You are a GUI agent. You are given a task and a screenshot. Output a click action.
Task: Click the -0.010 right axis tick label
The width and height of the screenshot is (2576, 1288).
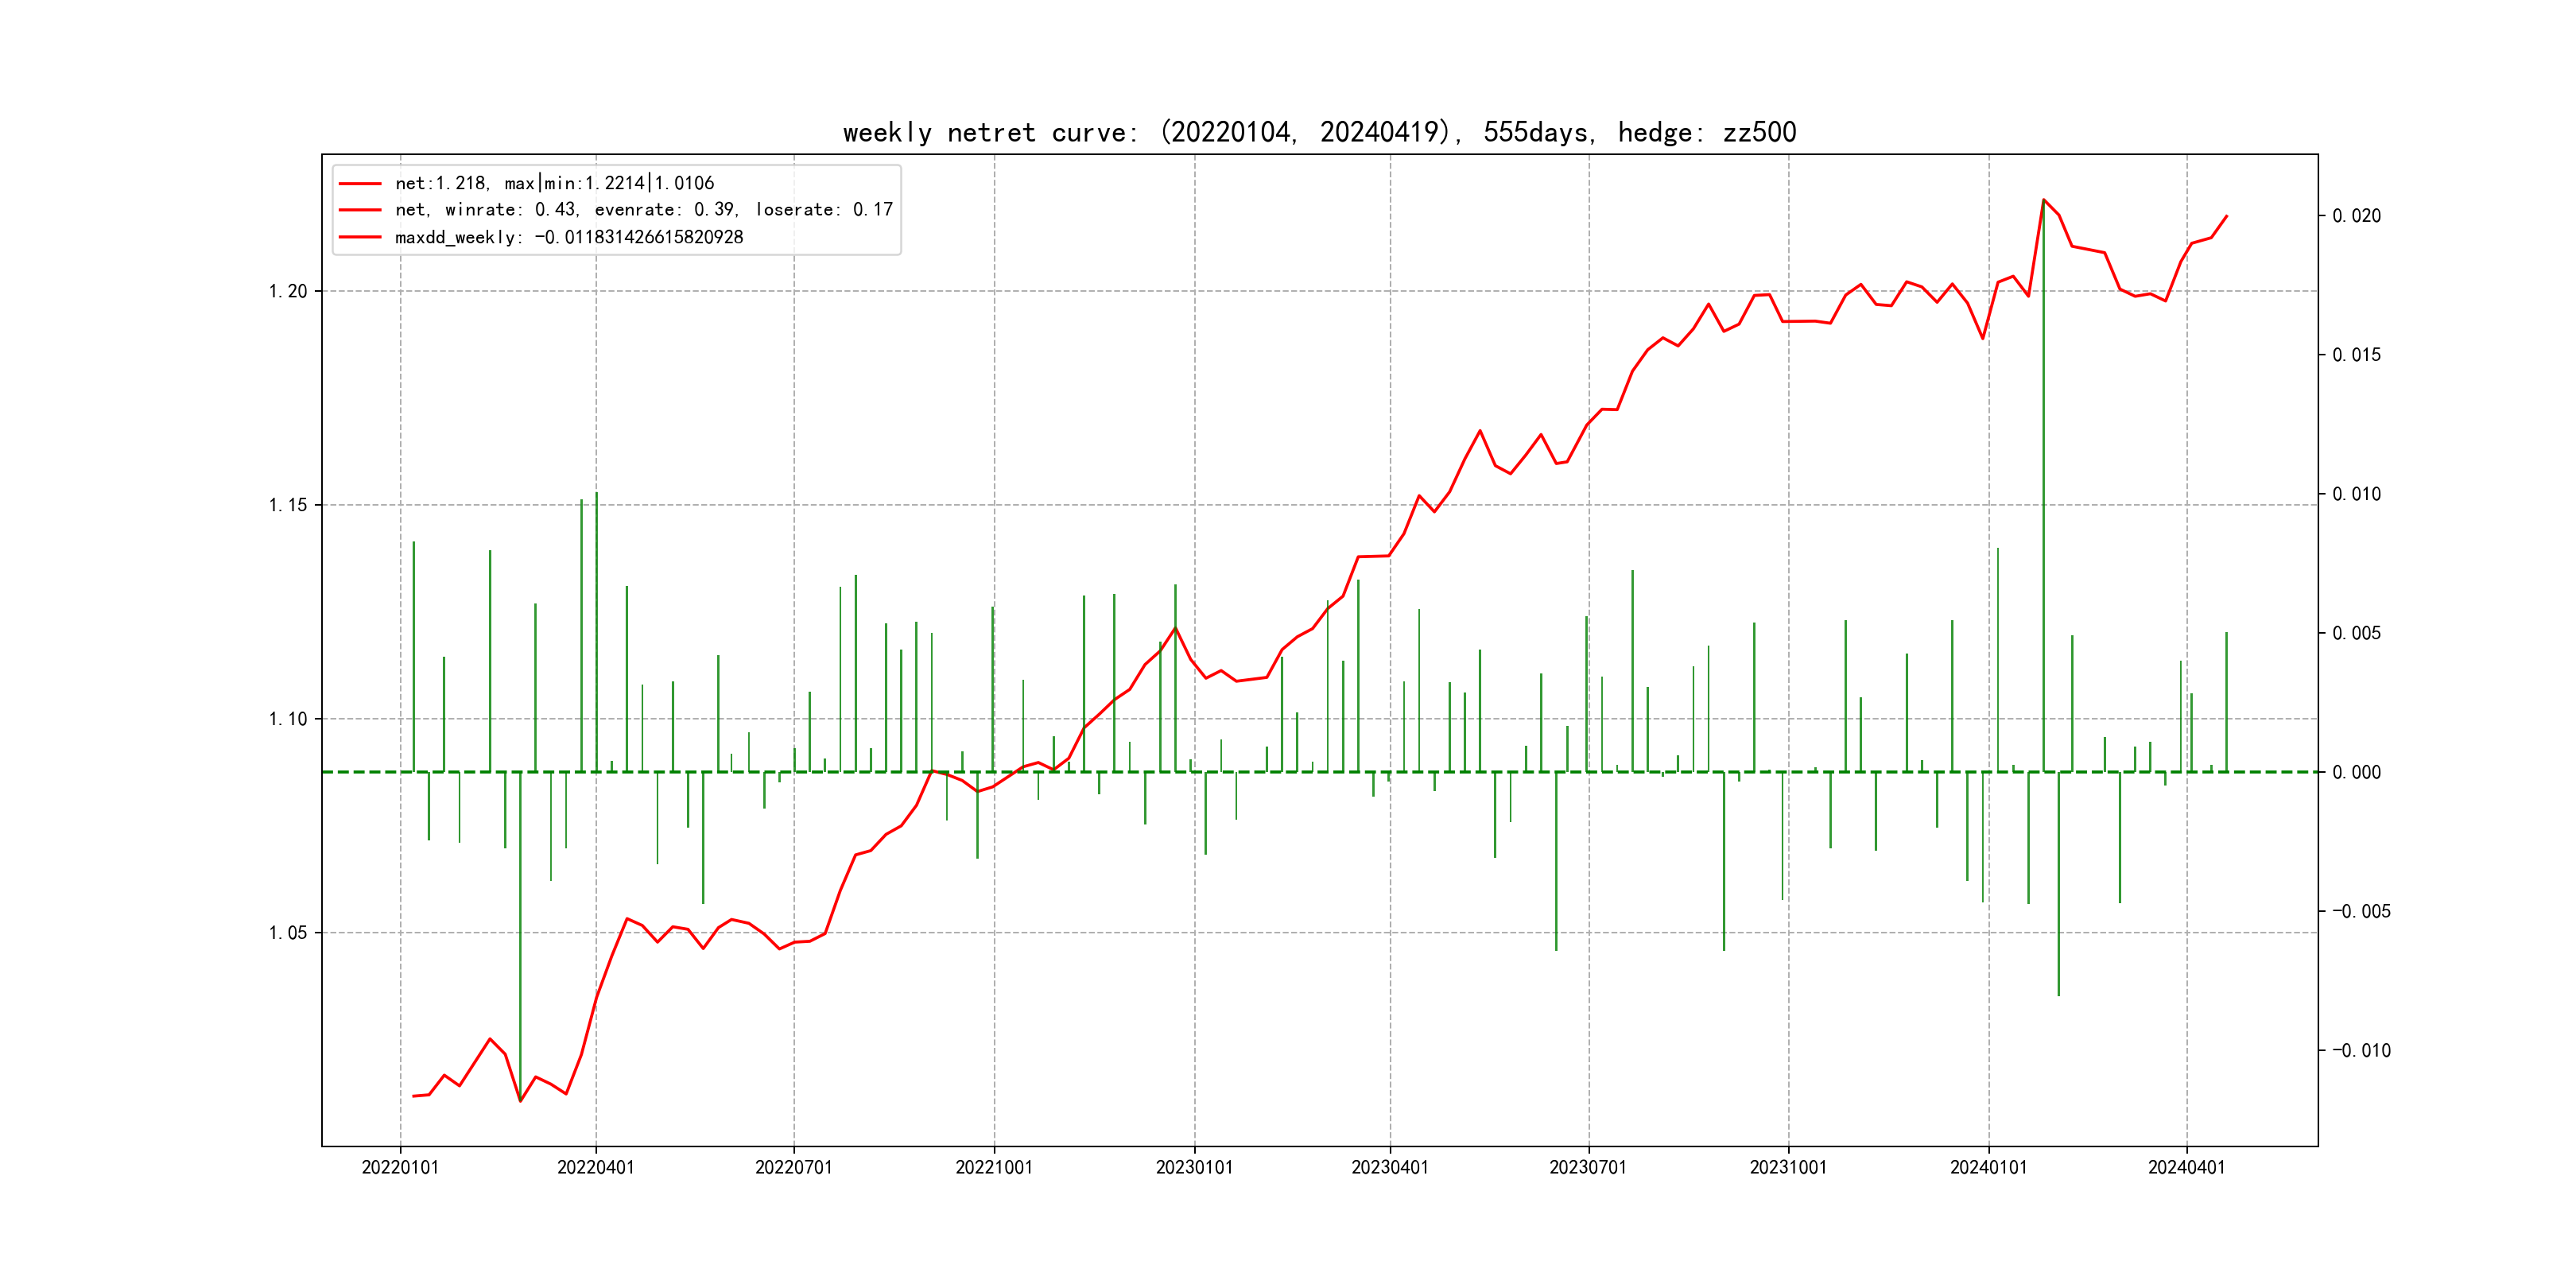click(2361, 1050)
